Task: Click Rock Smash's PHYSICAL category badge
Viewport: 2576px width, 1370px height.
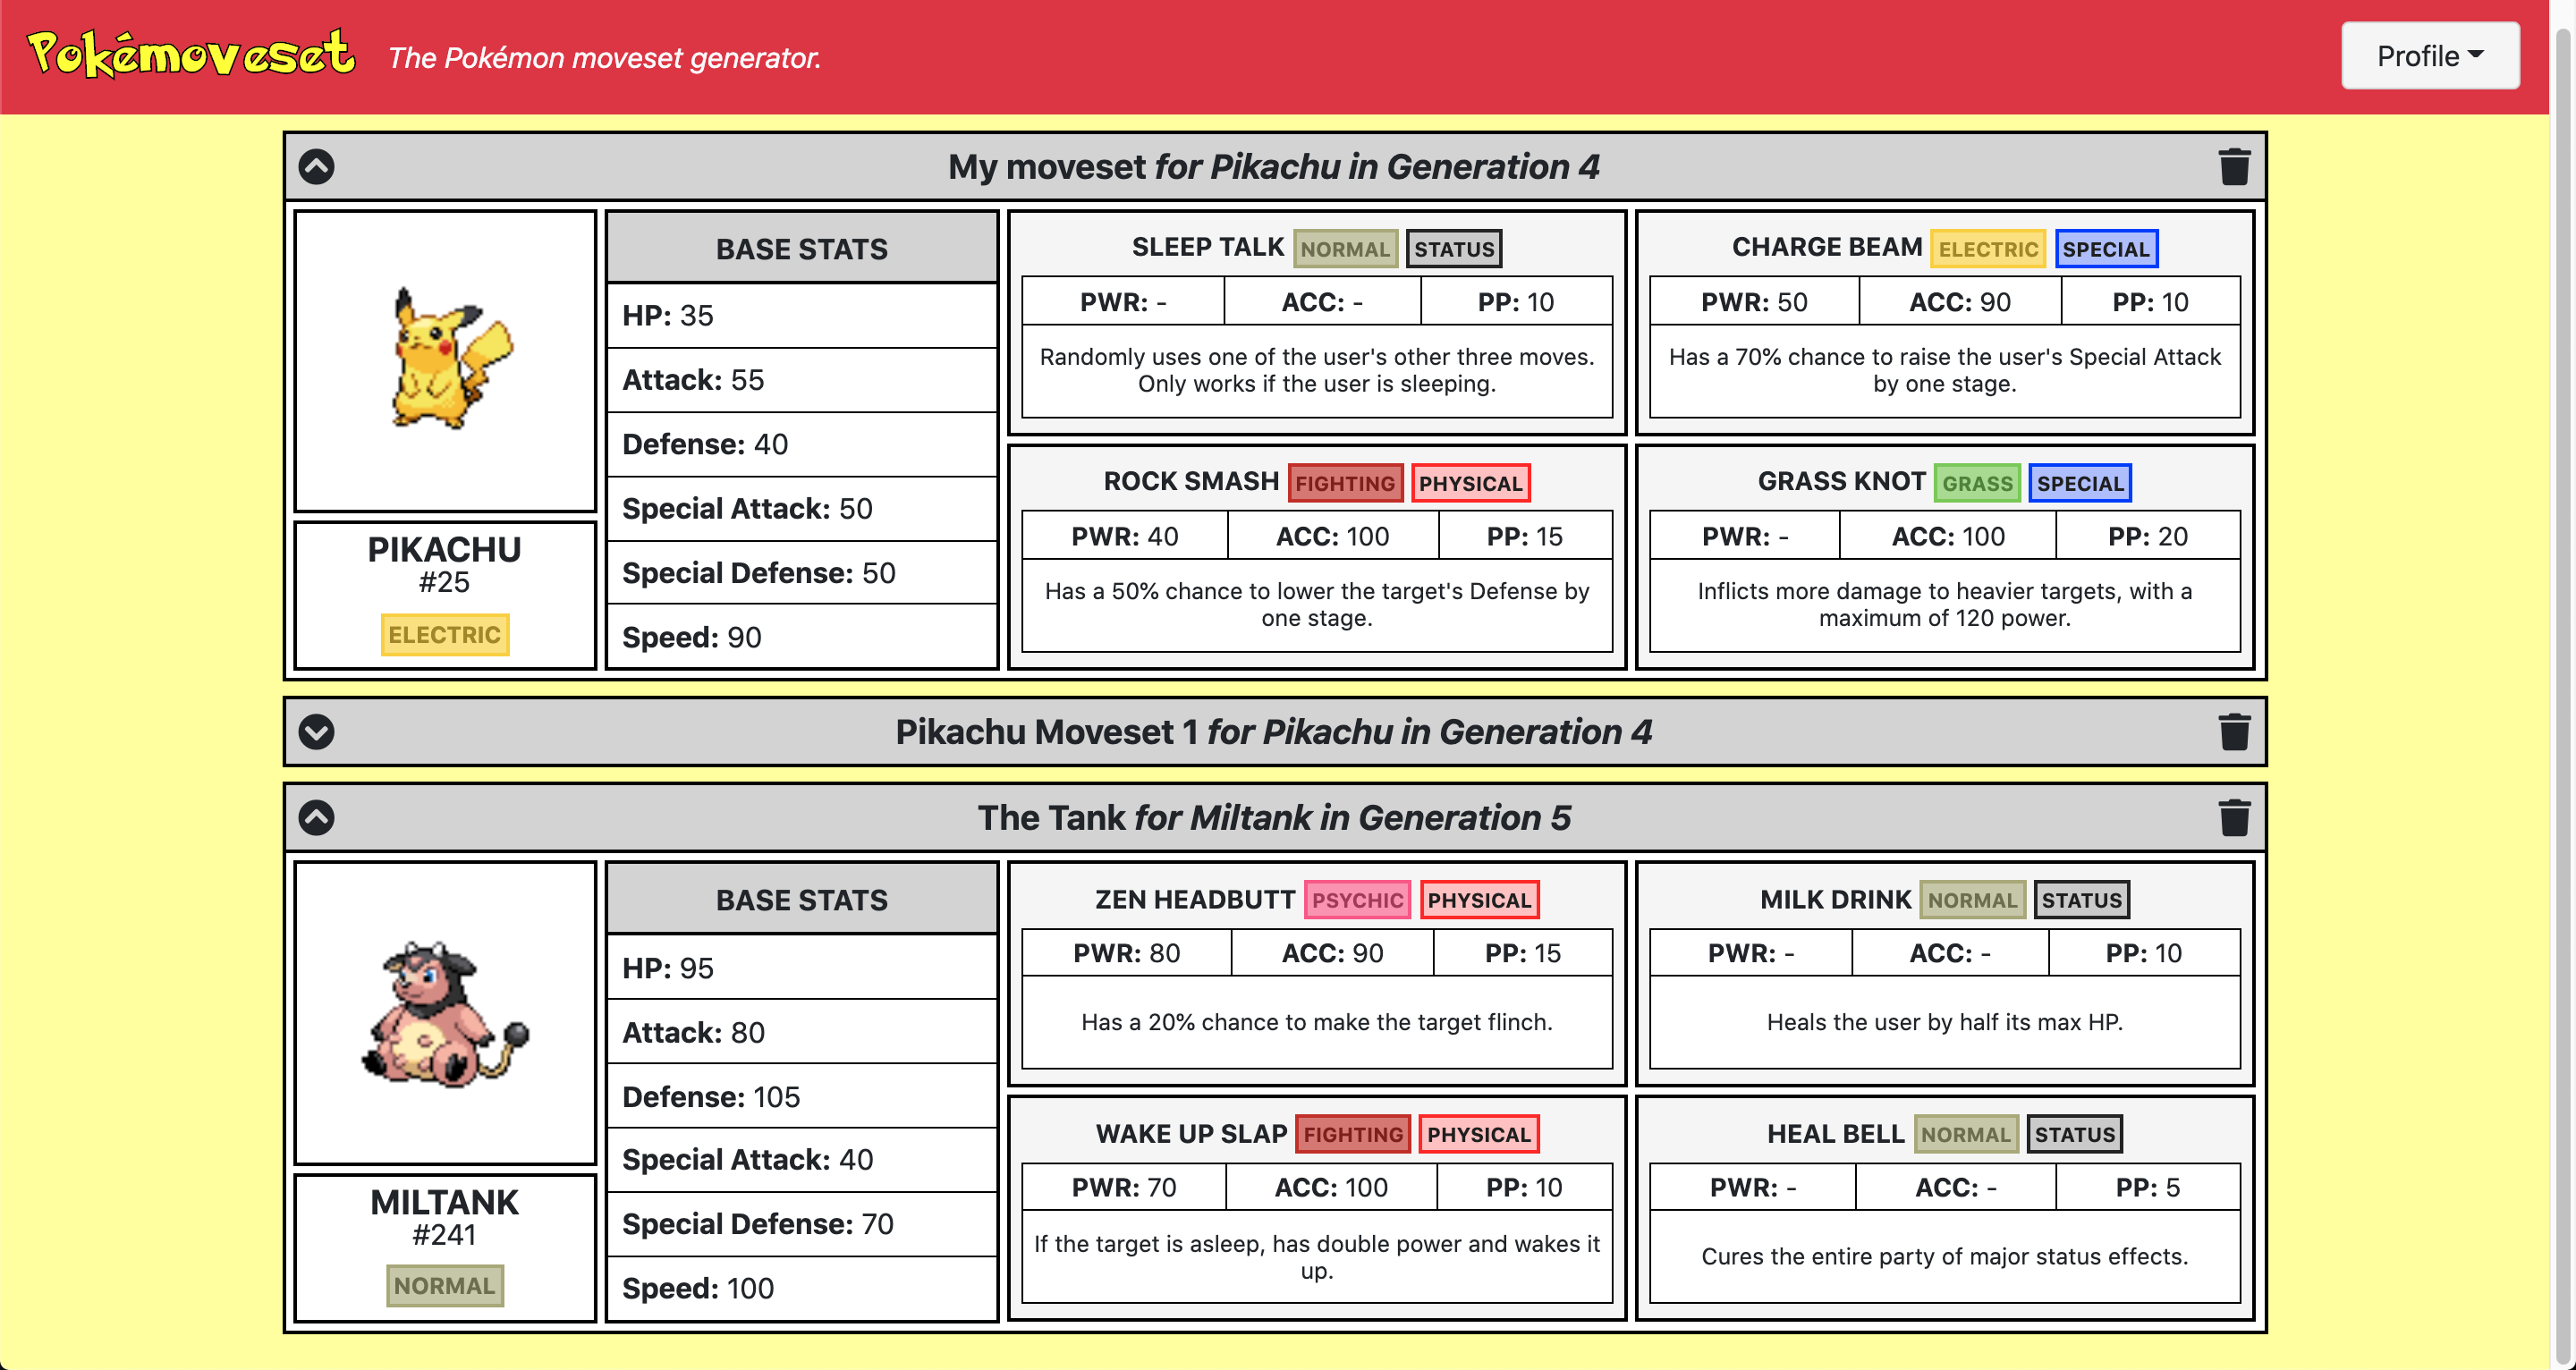Action: coord(1470,484)
